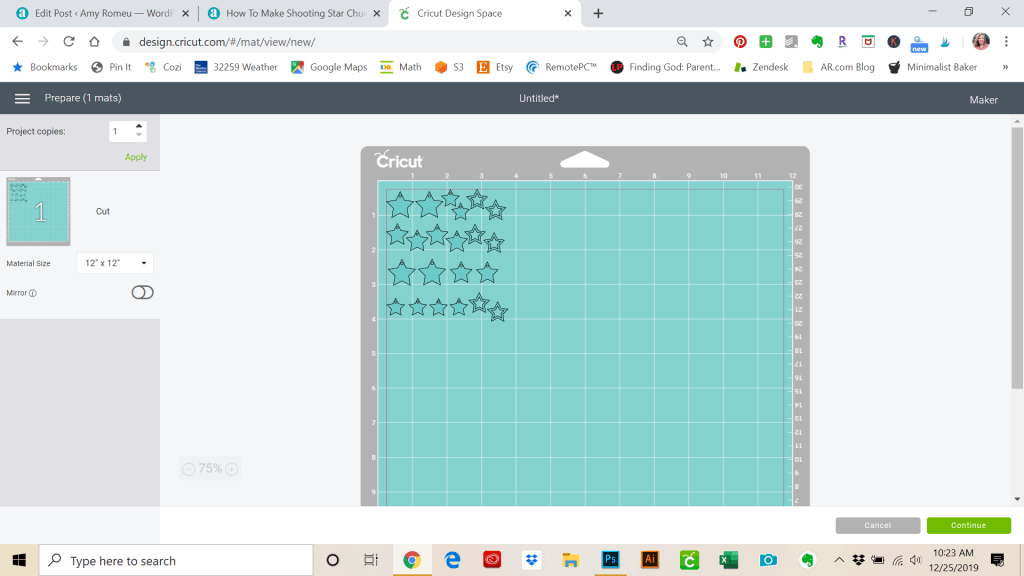The image size is (1024, 576).
Task: Click the taskbar search box
Action: [x=176, y=560]
